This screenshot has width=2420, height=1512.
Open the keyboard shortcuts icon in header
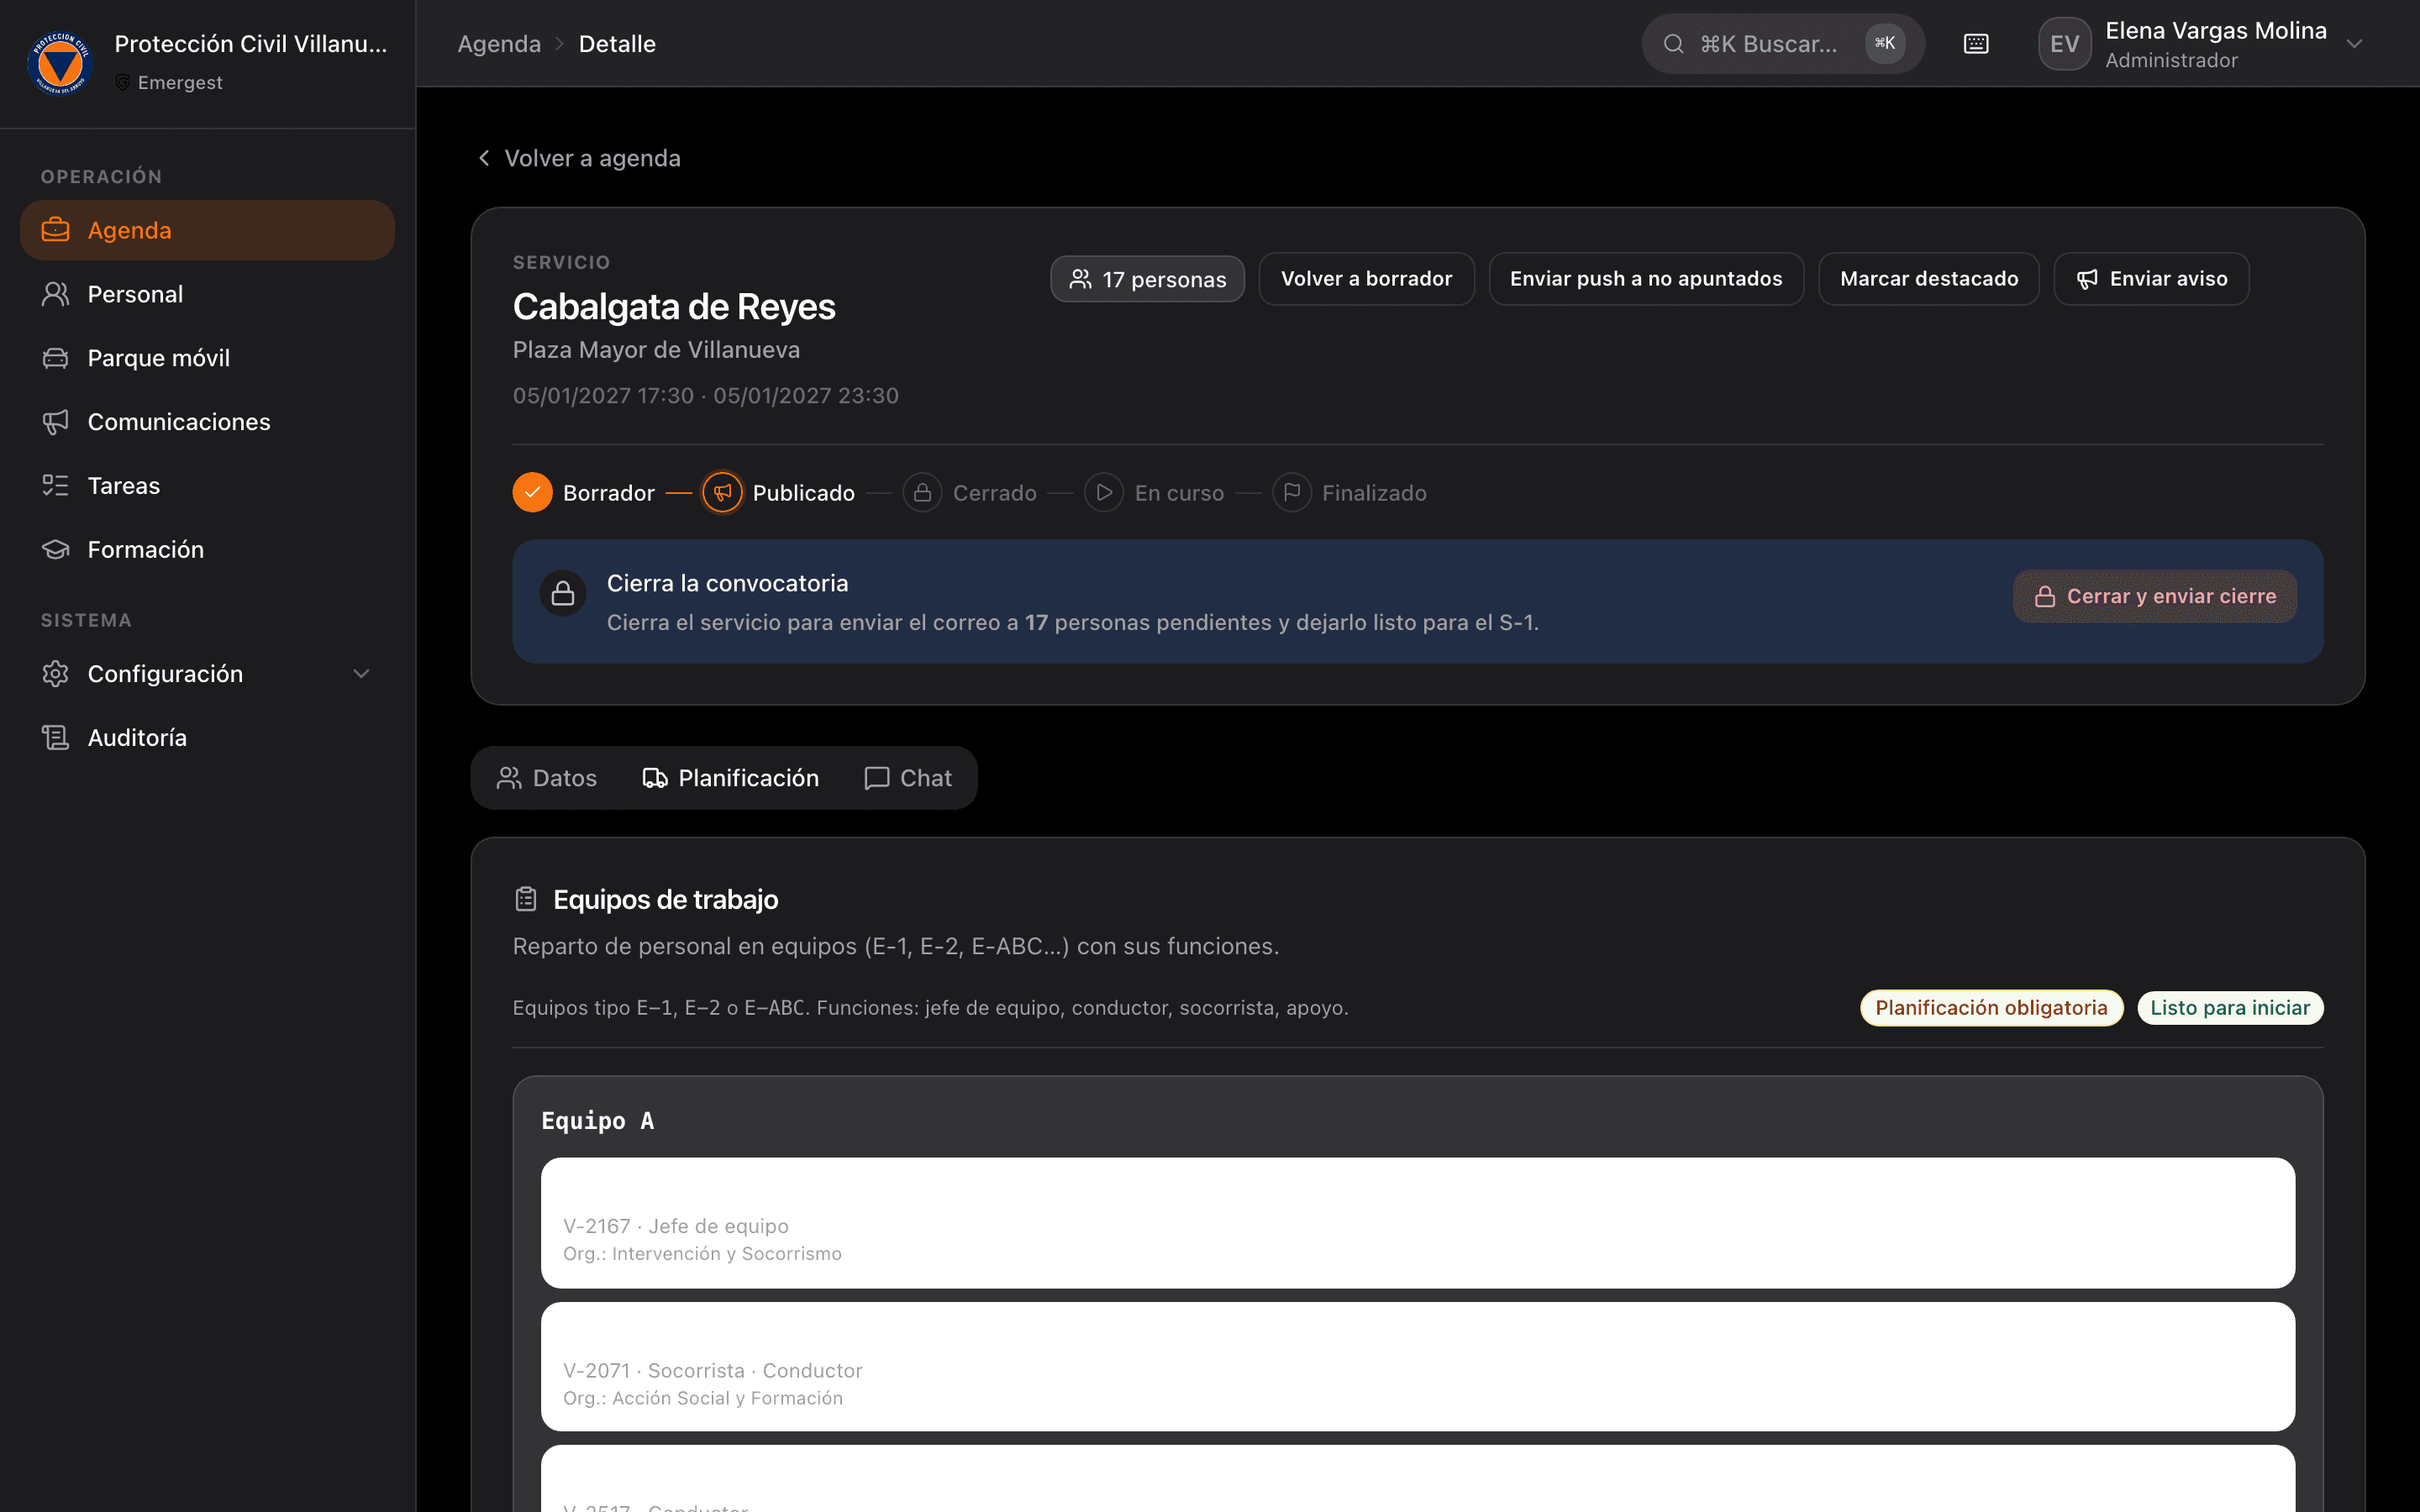point(1976,44)
